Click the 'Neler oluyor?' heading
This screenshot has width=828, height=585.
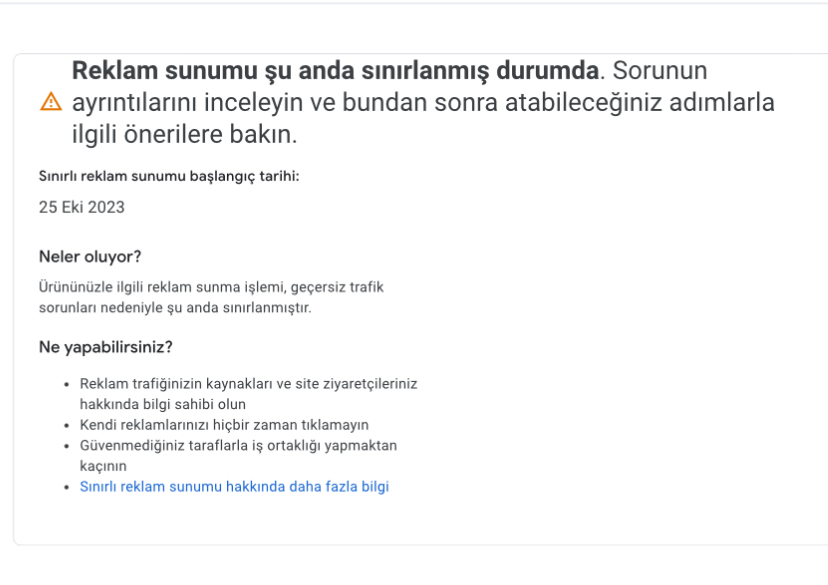coord(90,257)
